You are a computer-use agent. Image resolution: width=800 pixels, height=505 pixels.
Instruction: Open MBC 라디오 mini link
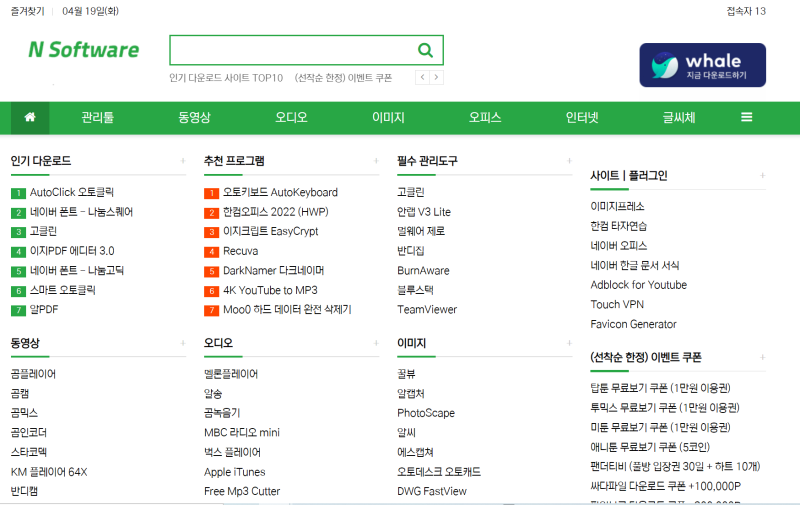(242, 433)
